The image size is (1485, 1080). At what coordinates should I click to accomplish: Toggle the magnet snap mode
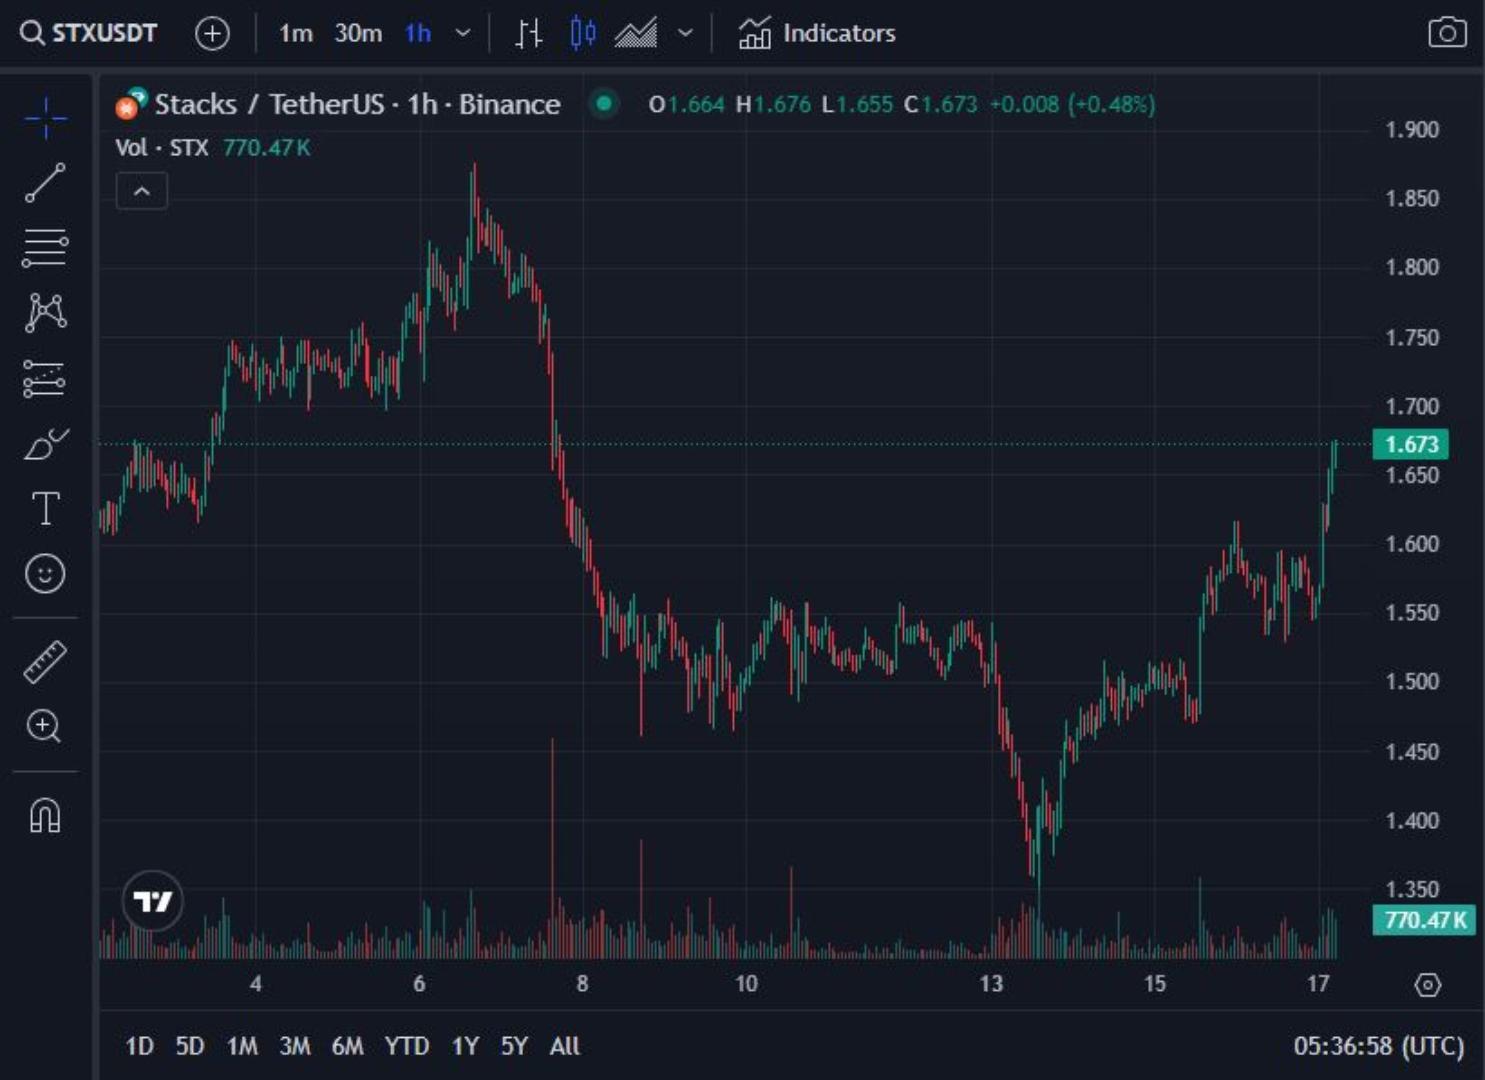pos(45,816)
